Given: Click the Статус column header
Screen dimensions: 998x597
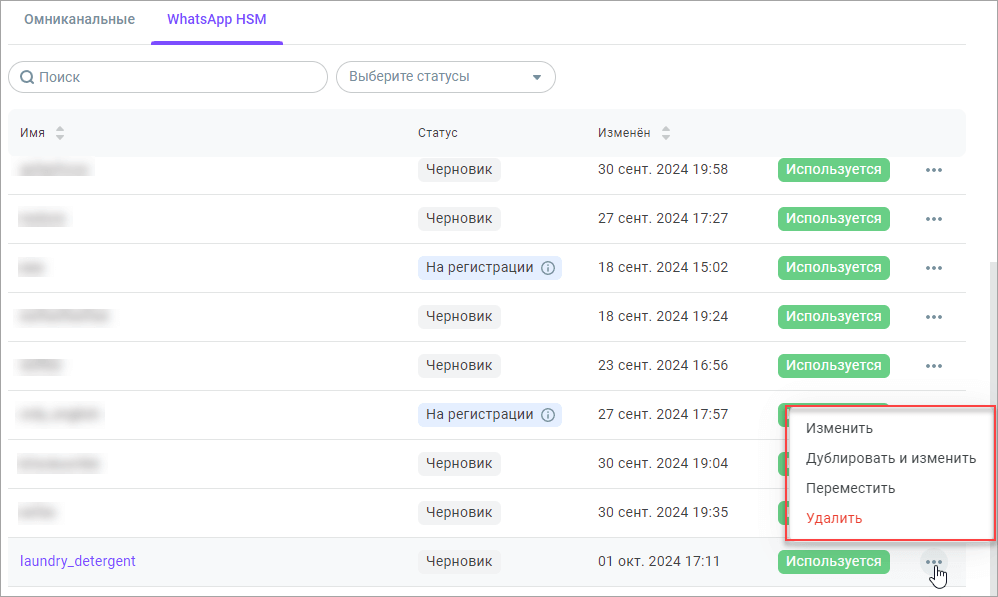Looking at the screenshot, I should pyautogui.click(x=438, y=133).
